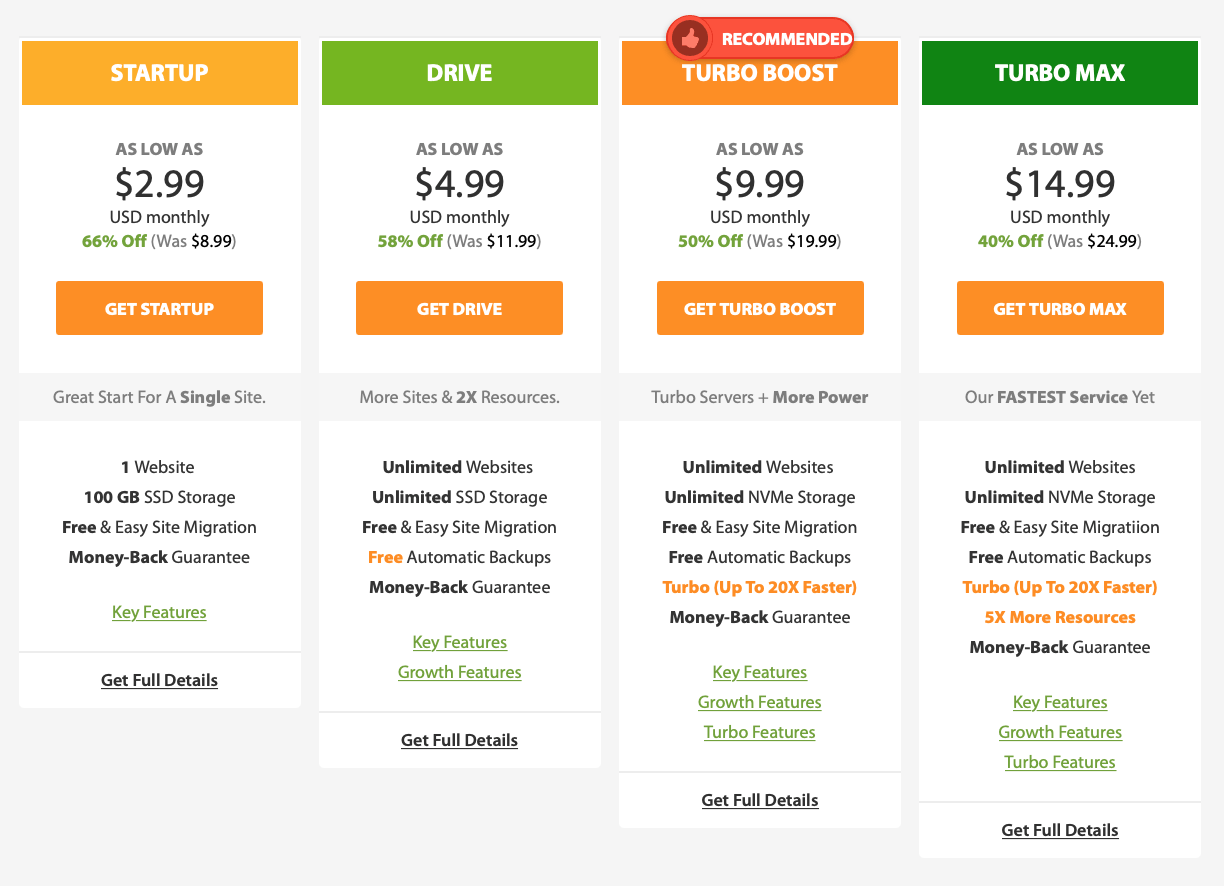Open Turbo Features under Turbo Boost

(760, 731)
